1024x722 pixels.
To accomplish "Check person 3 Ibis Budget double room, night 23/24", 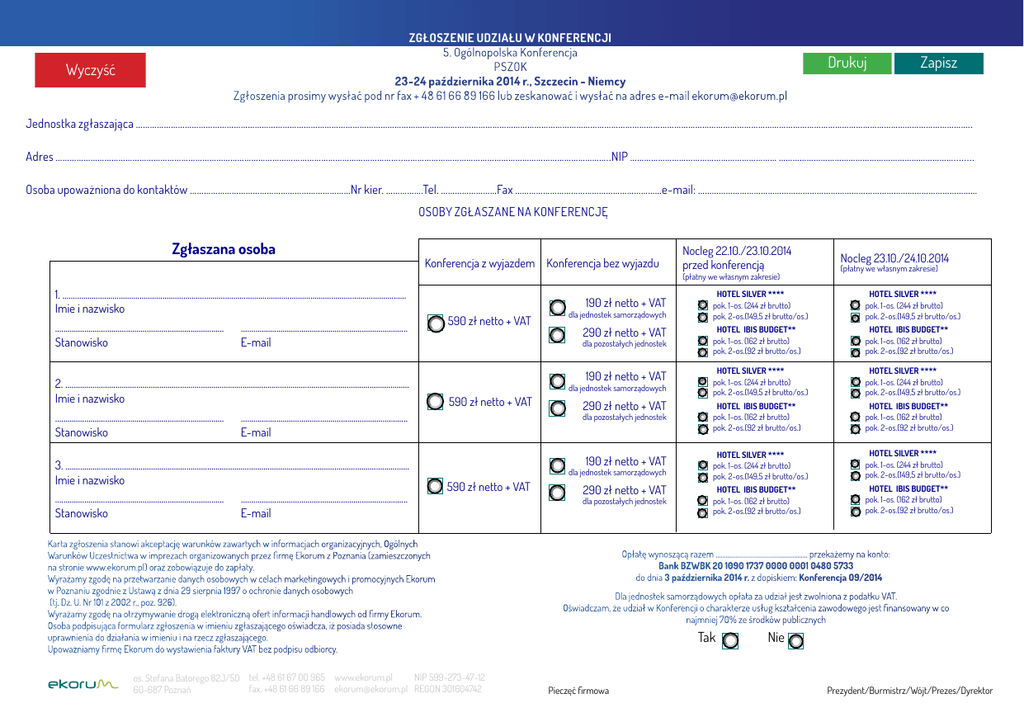I will [x=855, y=511].
